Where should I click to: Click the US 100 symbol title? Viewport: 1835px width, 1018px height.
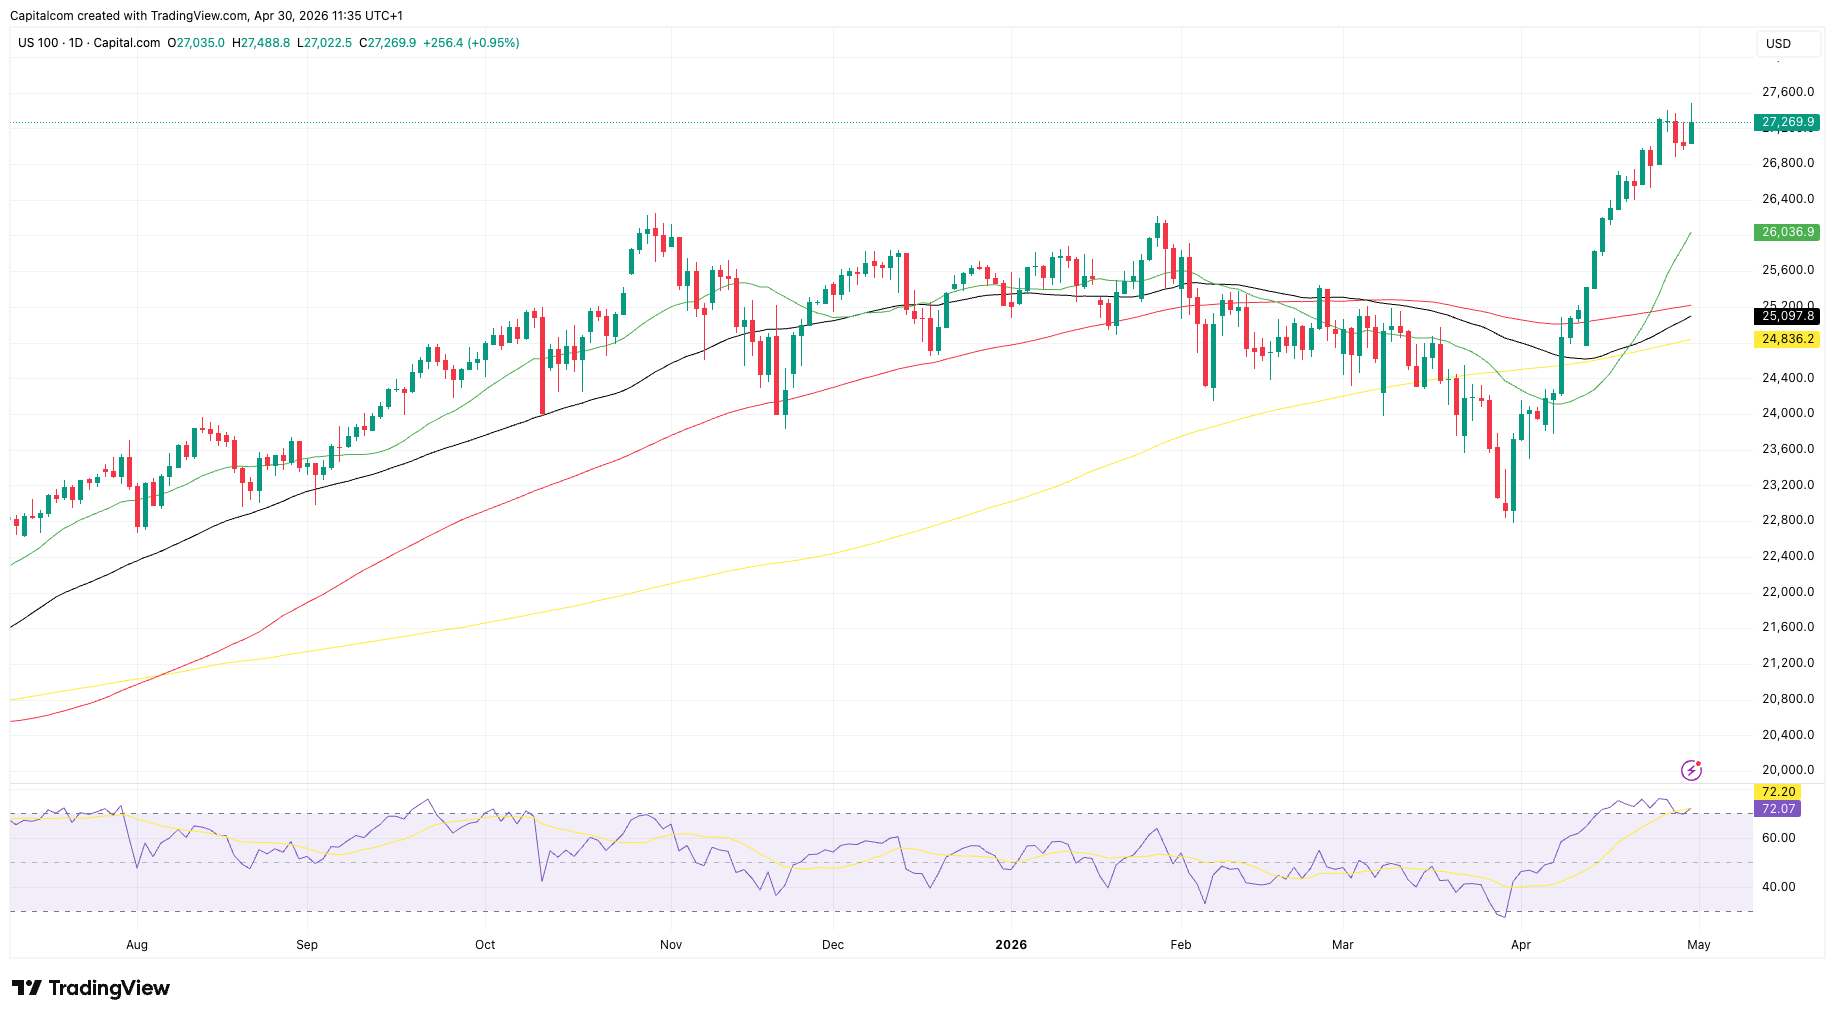pos(38,43)
